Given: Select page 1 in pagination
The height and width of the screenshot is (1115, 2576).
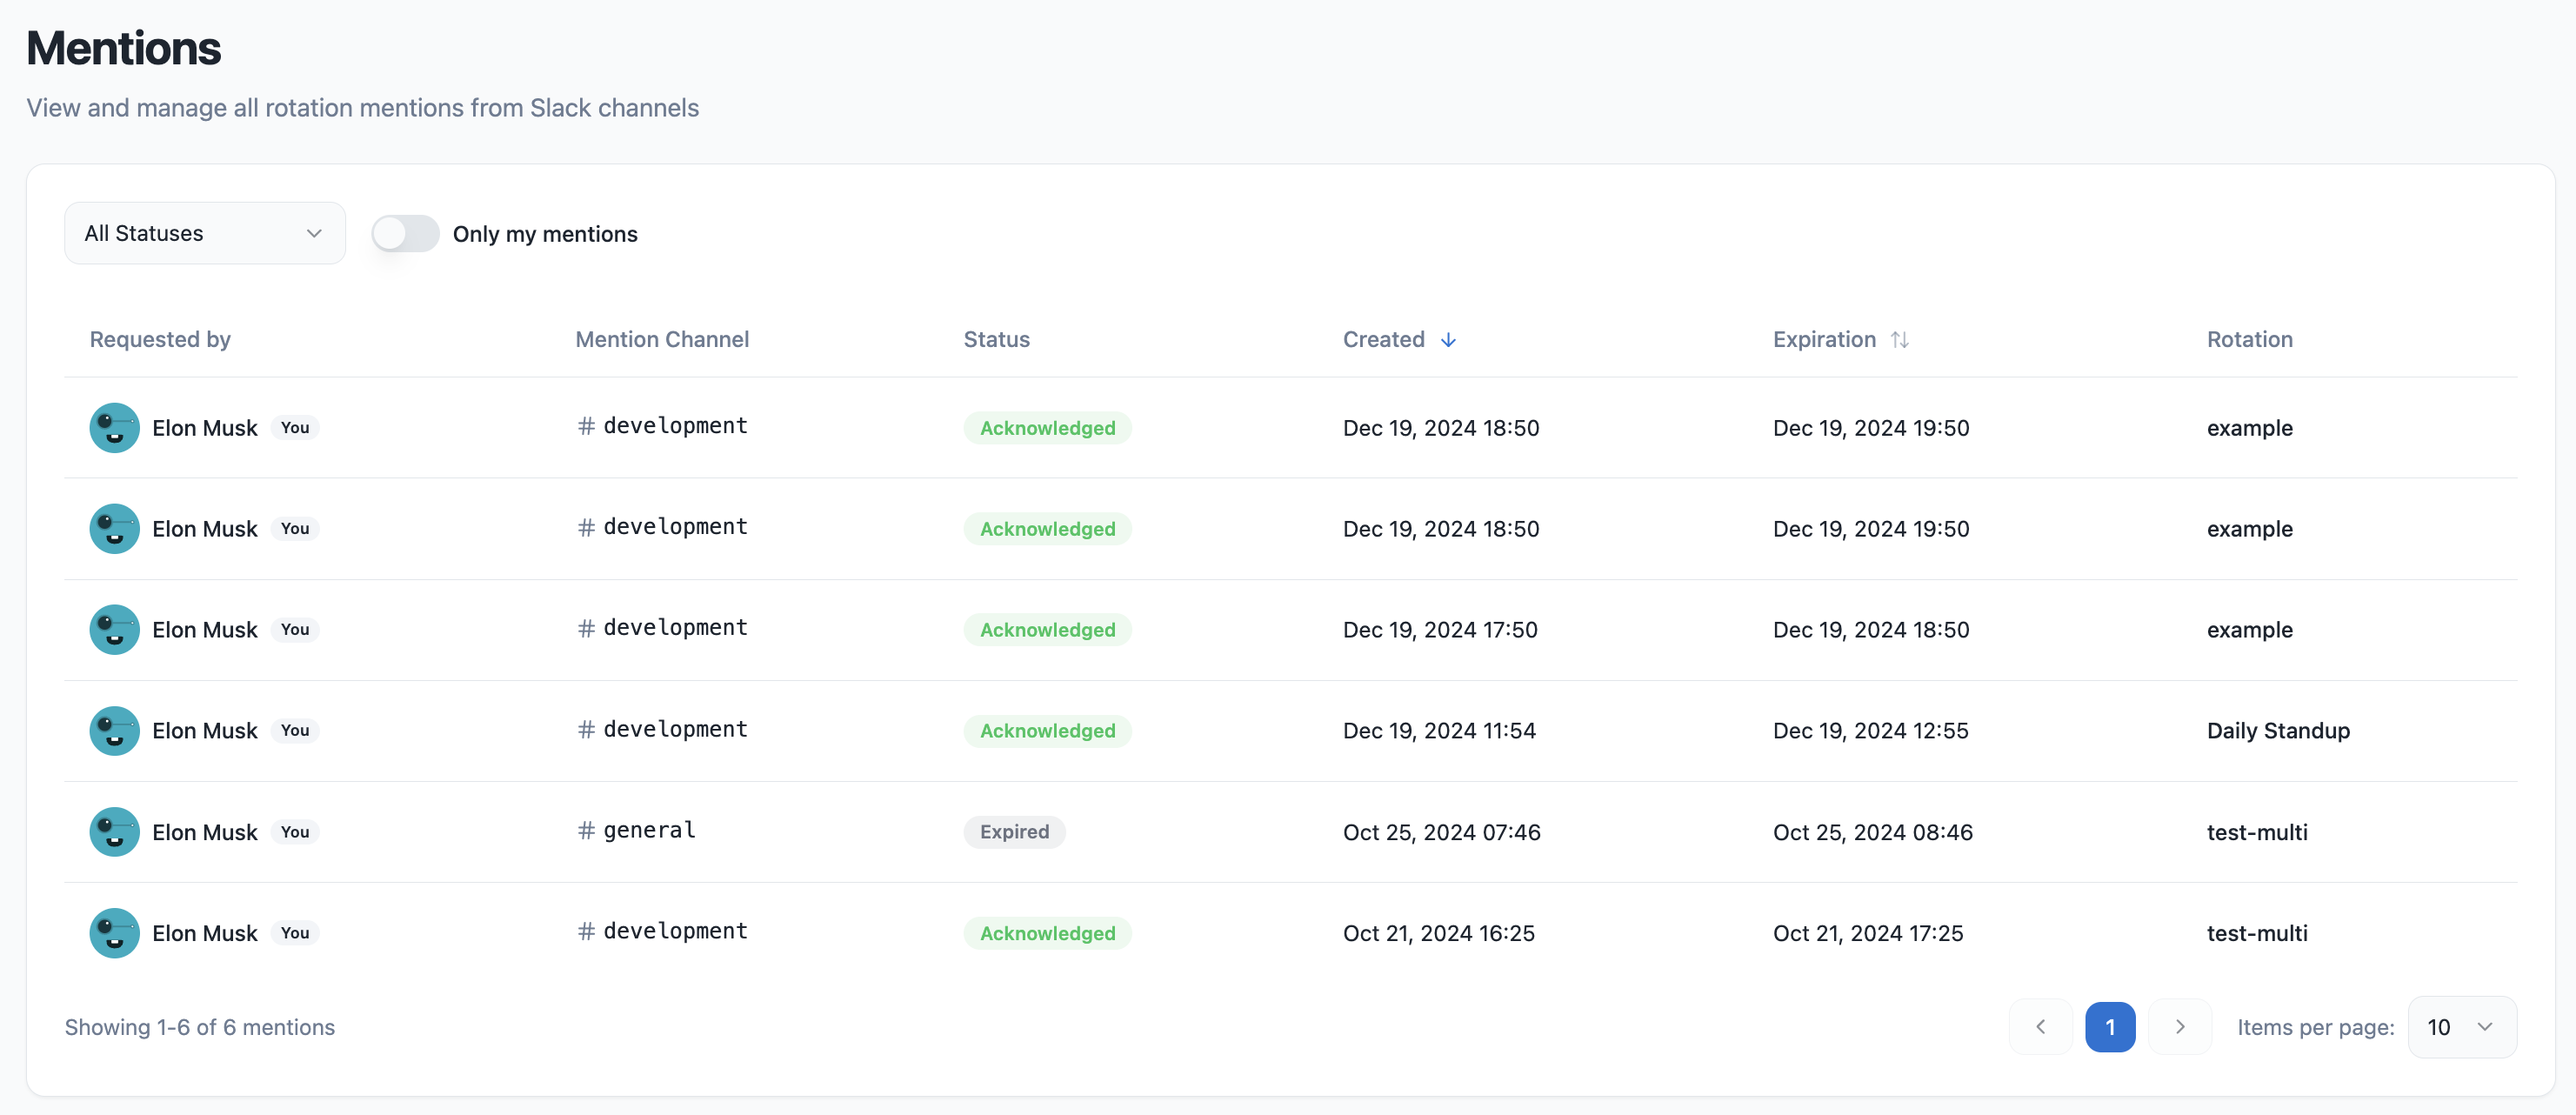Looking at the screenshot, I should [x=2109, y=1027].
